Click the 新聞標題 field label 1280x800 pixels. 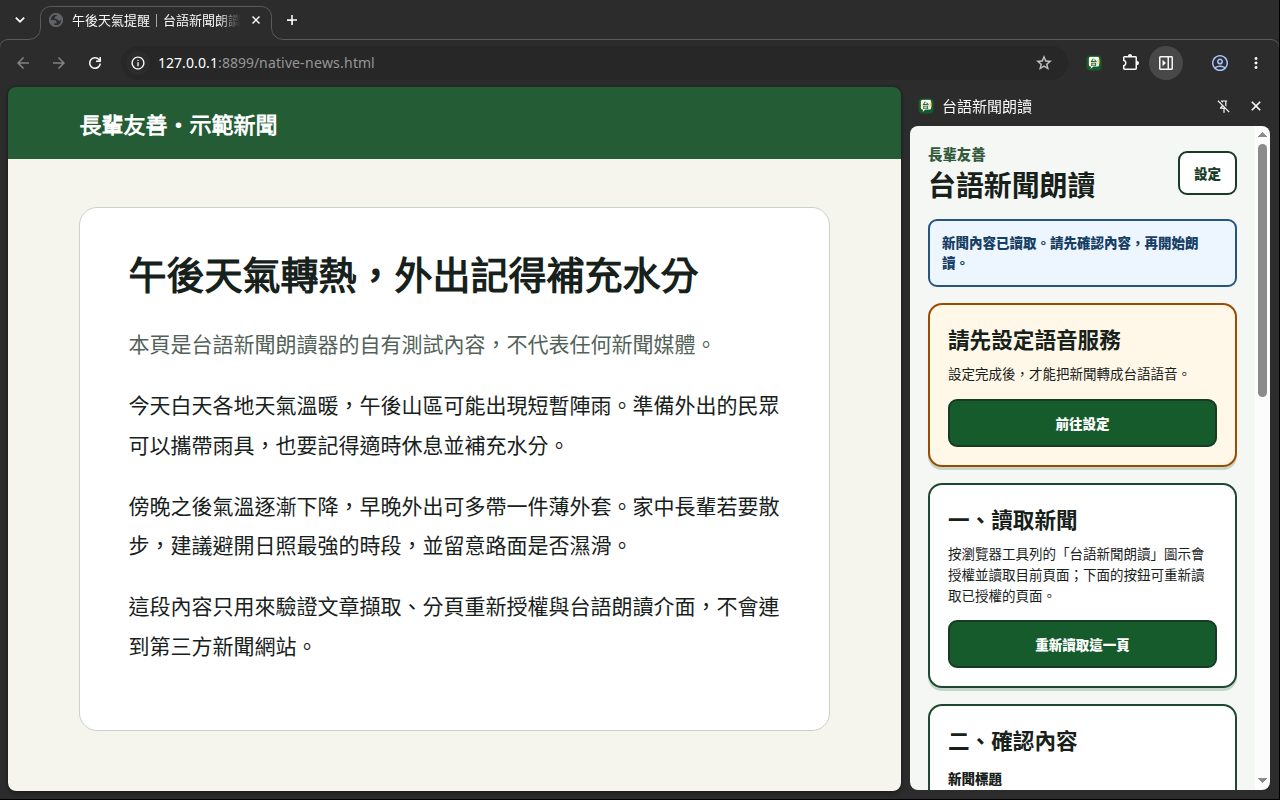click(x=975, y=779)
